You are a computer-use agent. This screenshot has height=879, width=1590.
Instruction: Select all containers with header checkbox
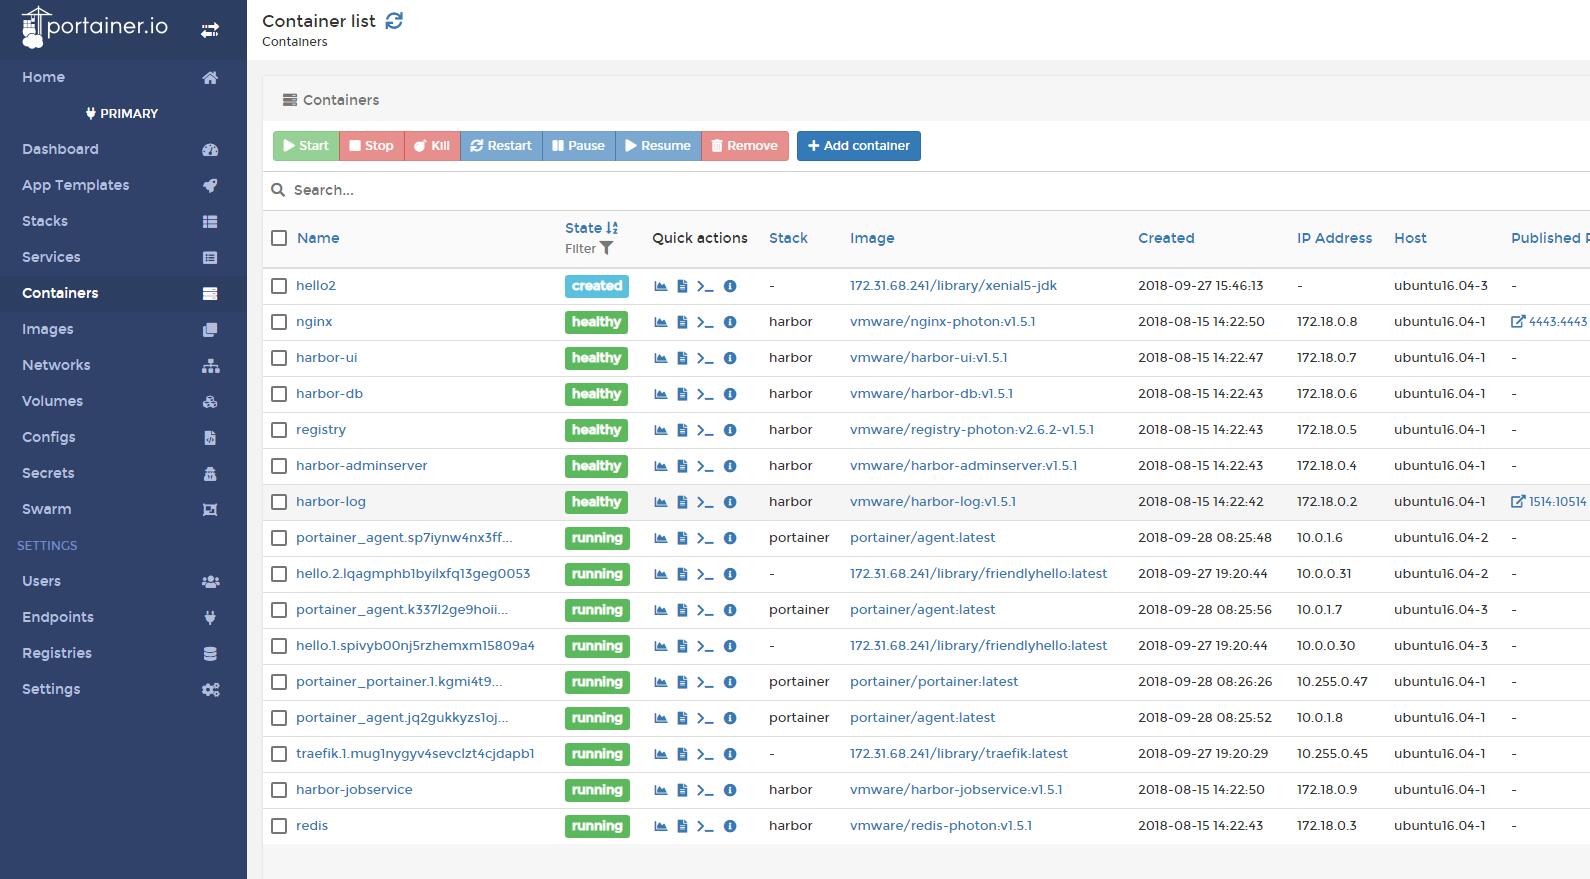click(x=279, y=238)
